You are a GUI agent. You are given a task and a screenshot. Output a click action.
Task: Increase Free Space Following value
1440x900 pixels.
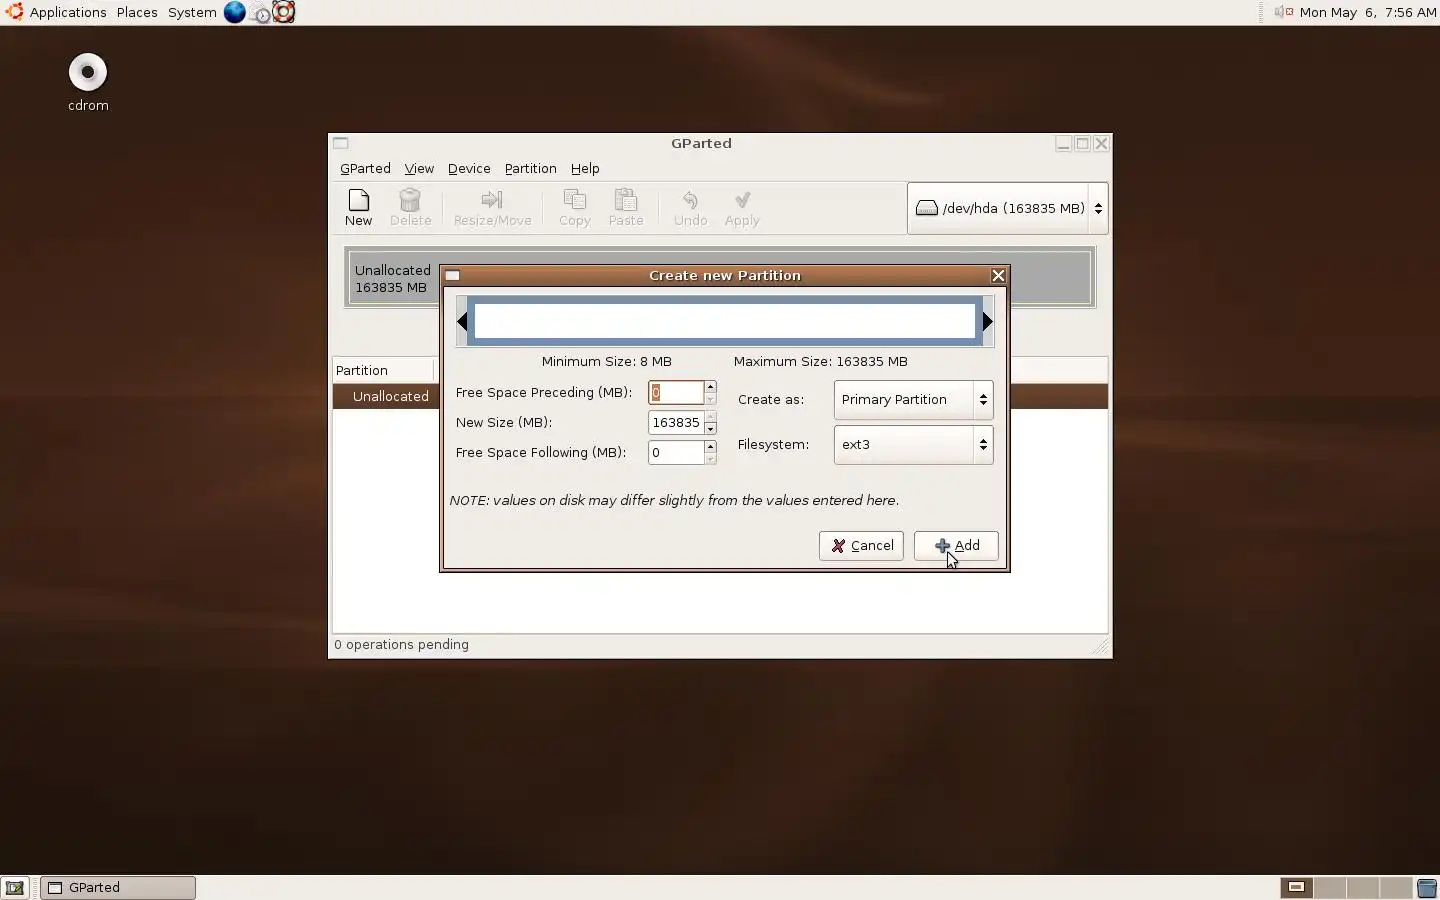pos(710,446)
